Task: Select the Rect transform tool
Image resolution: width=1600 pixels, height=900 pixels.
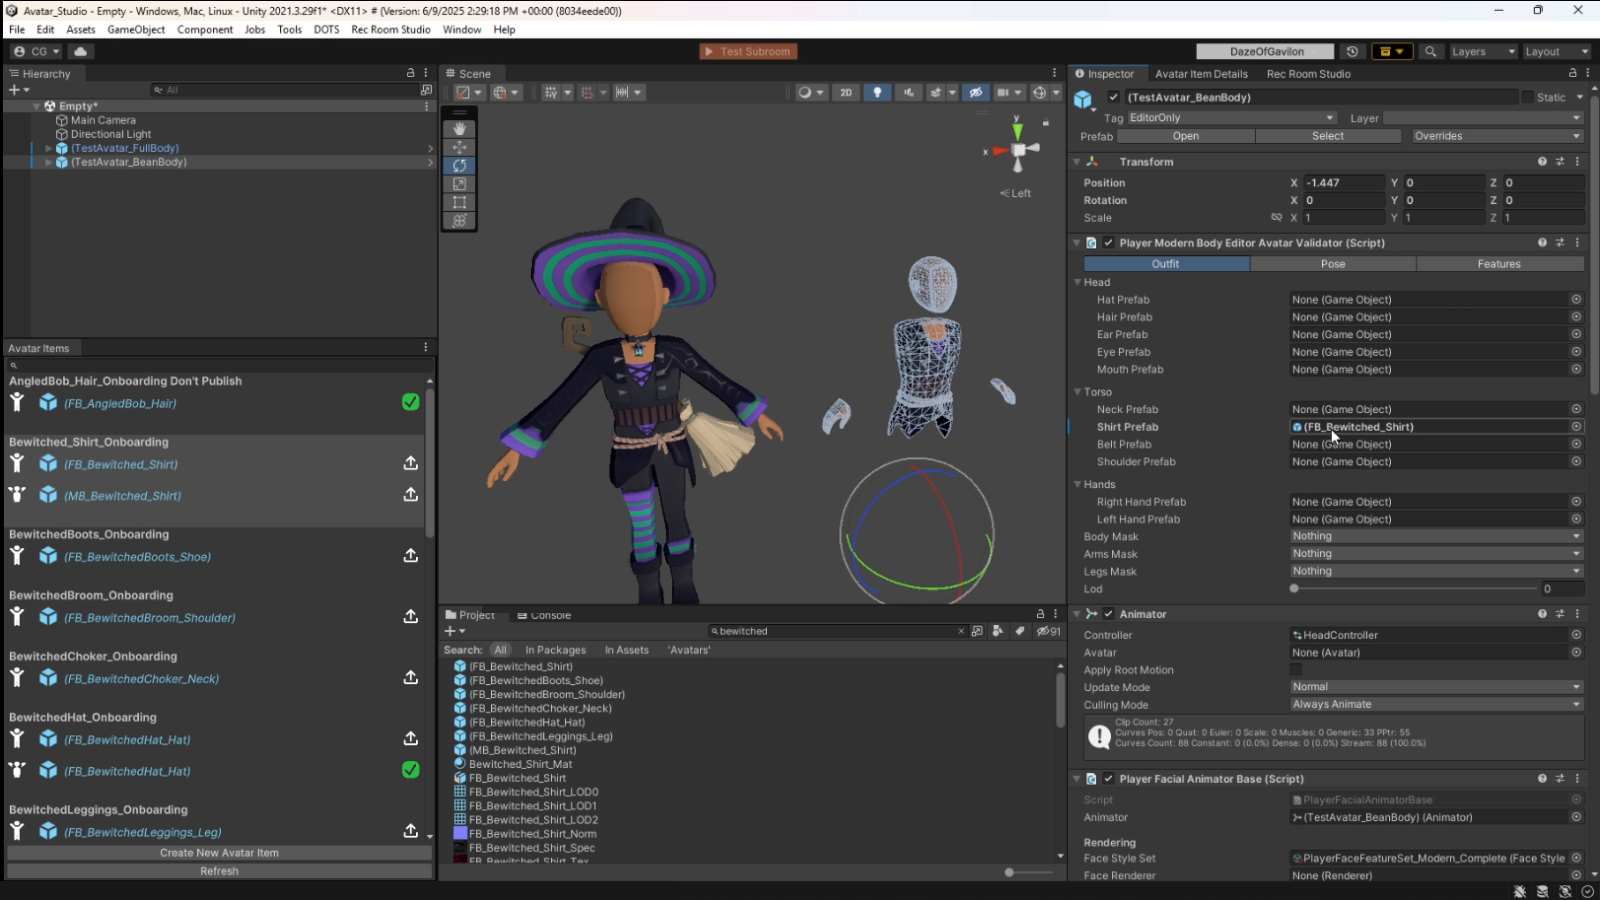Action: point(459,202)
